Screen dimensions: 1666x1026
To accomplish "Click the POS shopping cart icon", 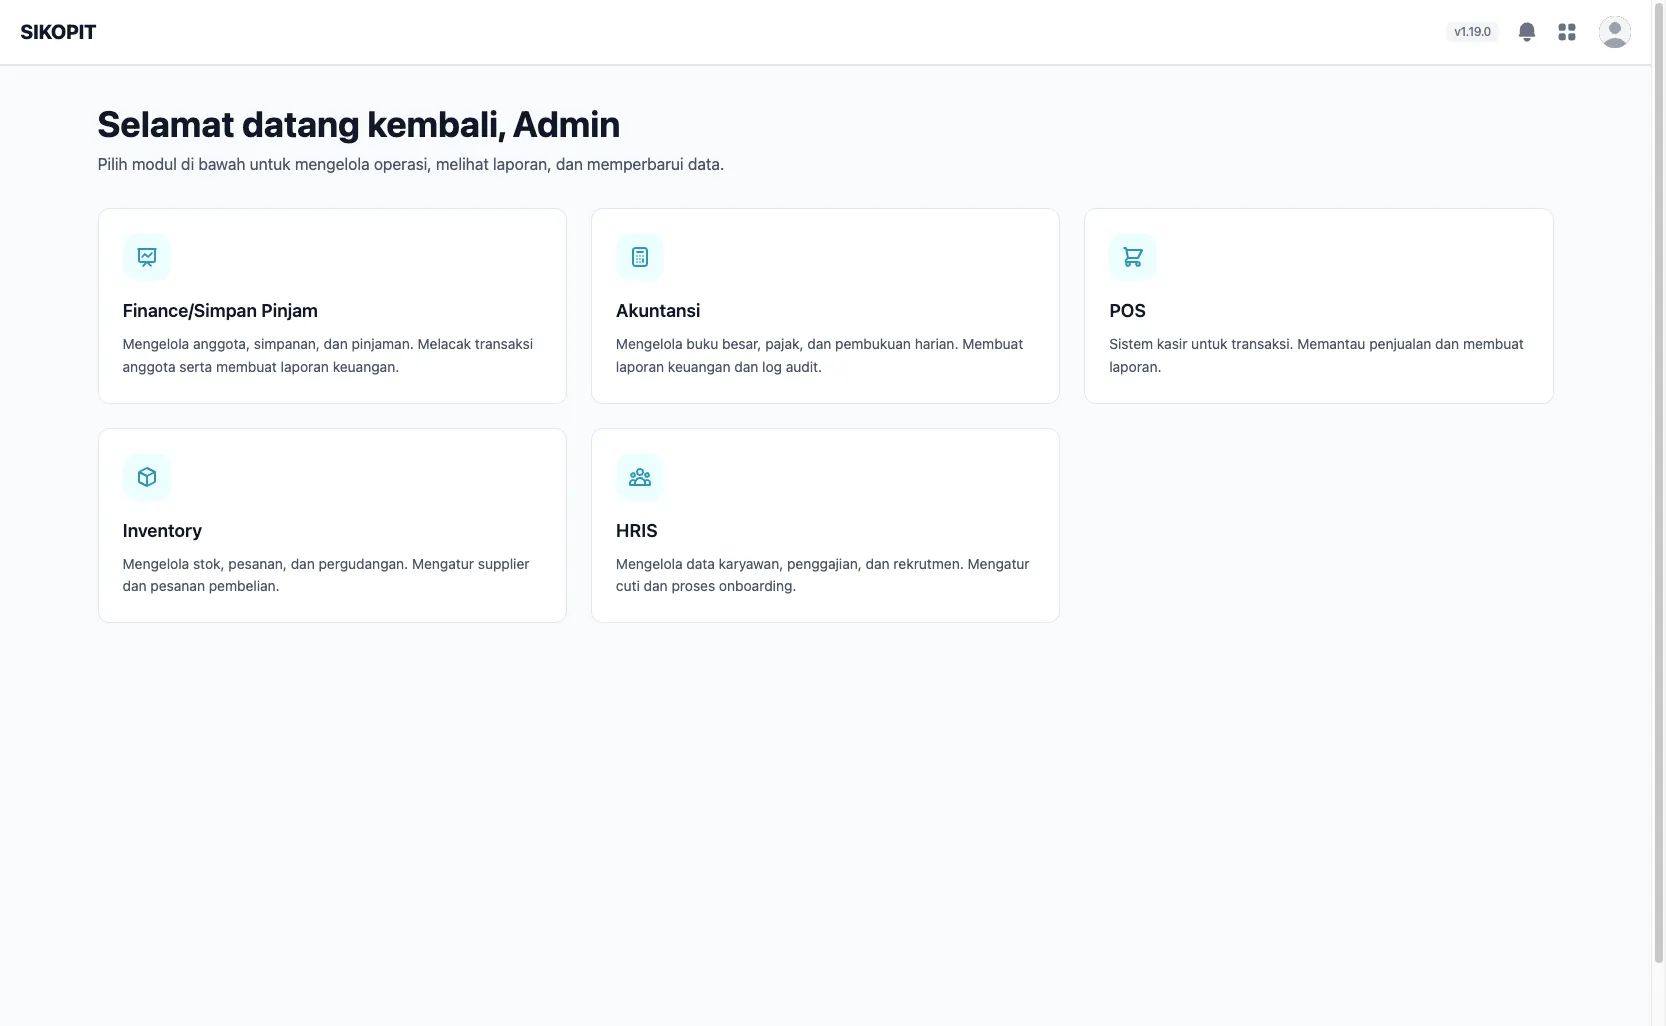I will [1133, 257].
